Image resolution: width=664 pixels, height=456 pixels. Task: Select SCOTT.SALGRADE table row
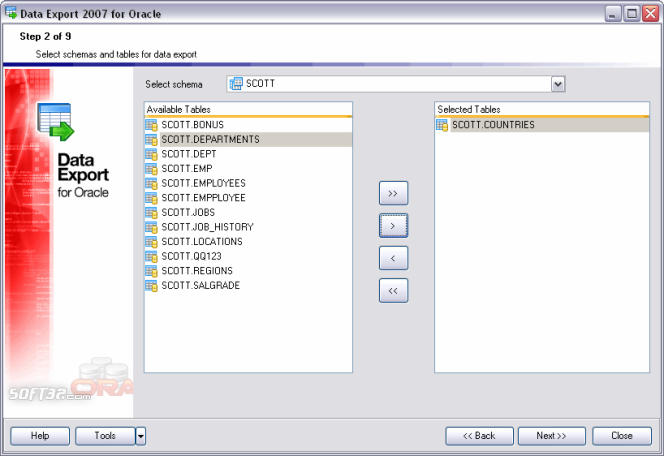248,286
